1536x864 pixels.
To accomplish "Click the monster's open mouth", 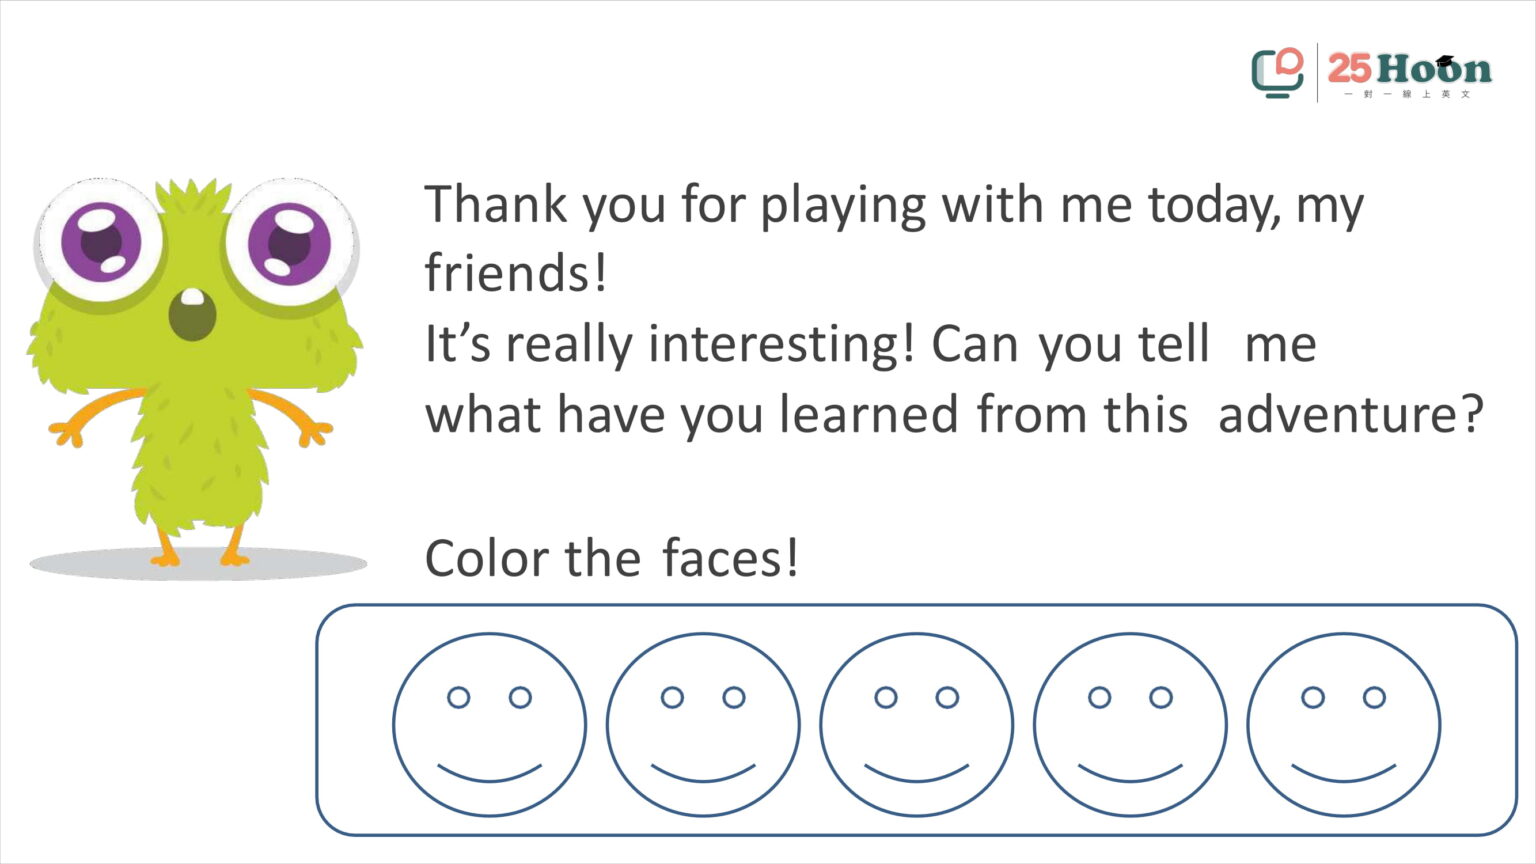I will click(x=192, y=313).
